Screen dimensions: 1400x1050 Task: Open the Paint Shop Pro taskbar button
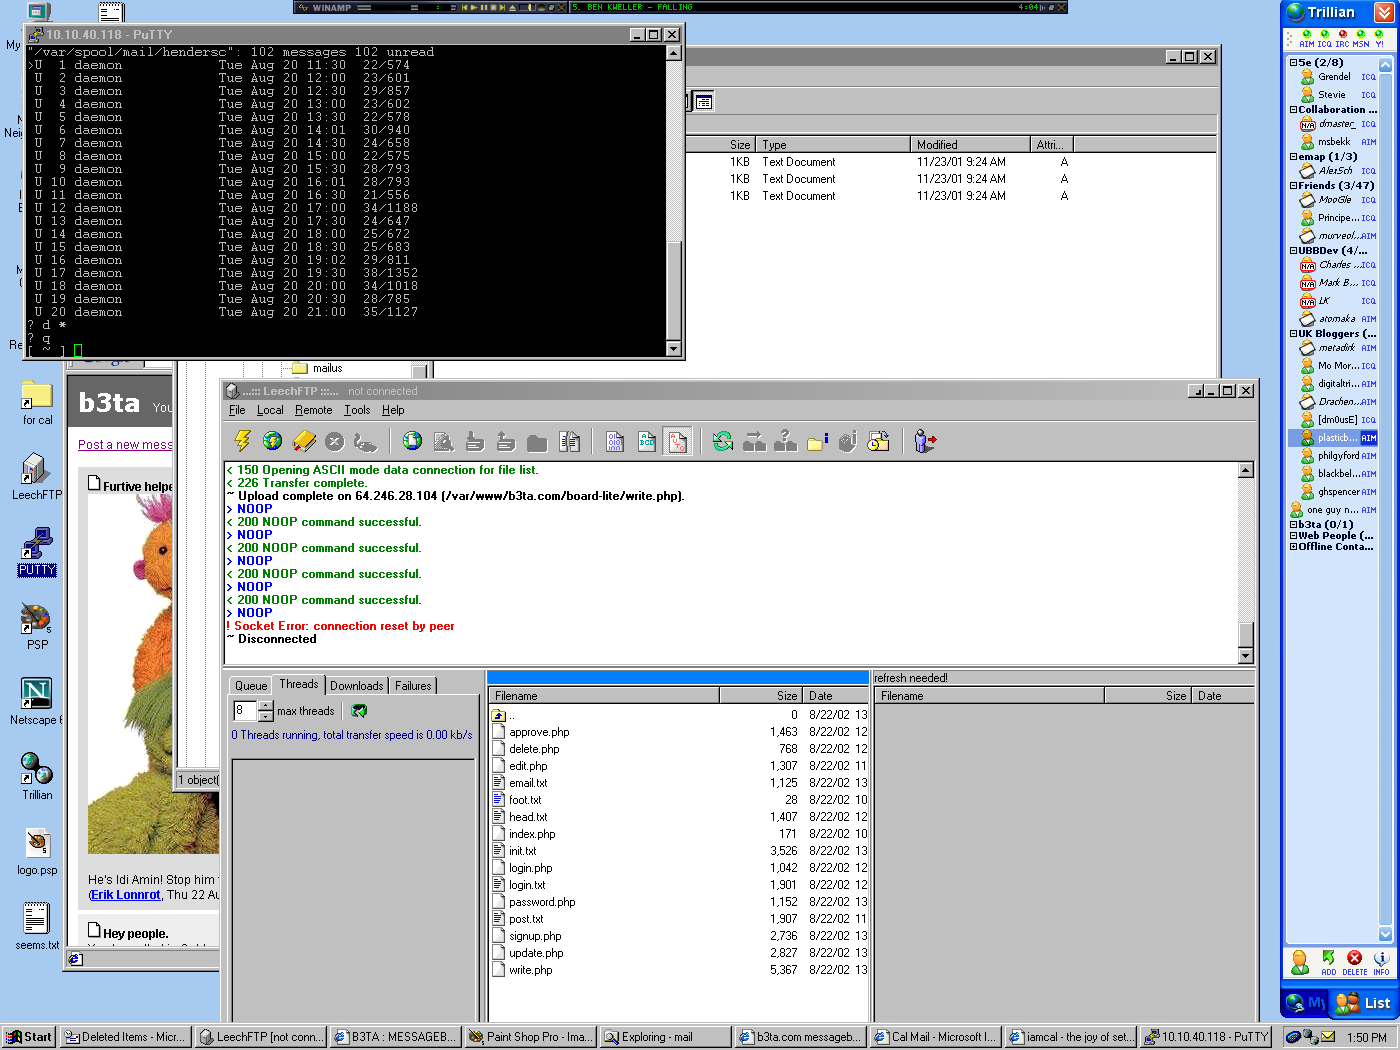[x=530, y=1037]
